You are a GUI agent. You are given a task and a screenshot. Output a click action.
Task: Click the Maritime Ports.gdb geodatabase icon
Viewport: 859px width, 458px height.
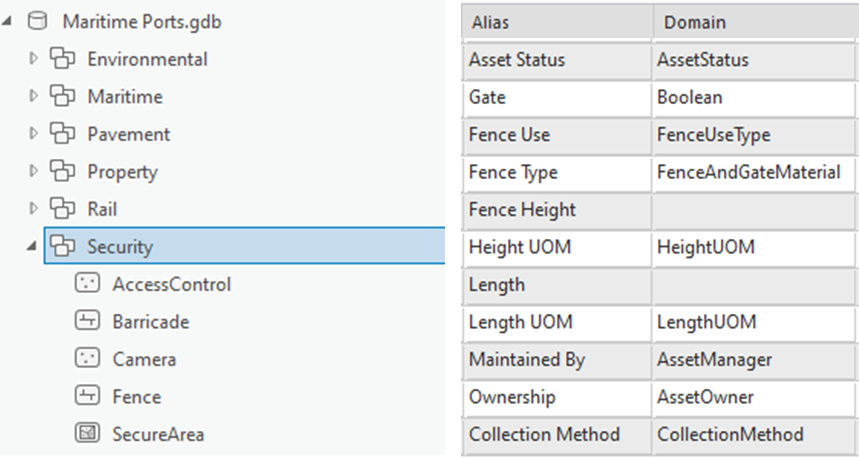pos(37,21)
